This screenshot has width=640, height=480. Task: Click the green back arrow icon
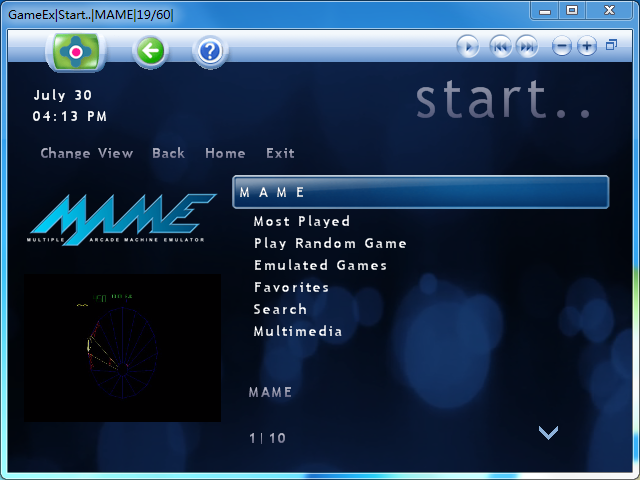click(150, 51)
